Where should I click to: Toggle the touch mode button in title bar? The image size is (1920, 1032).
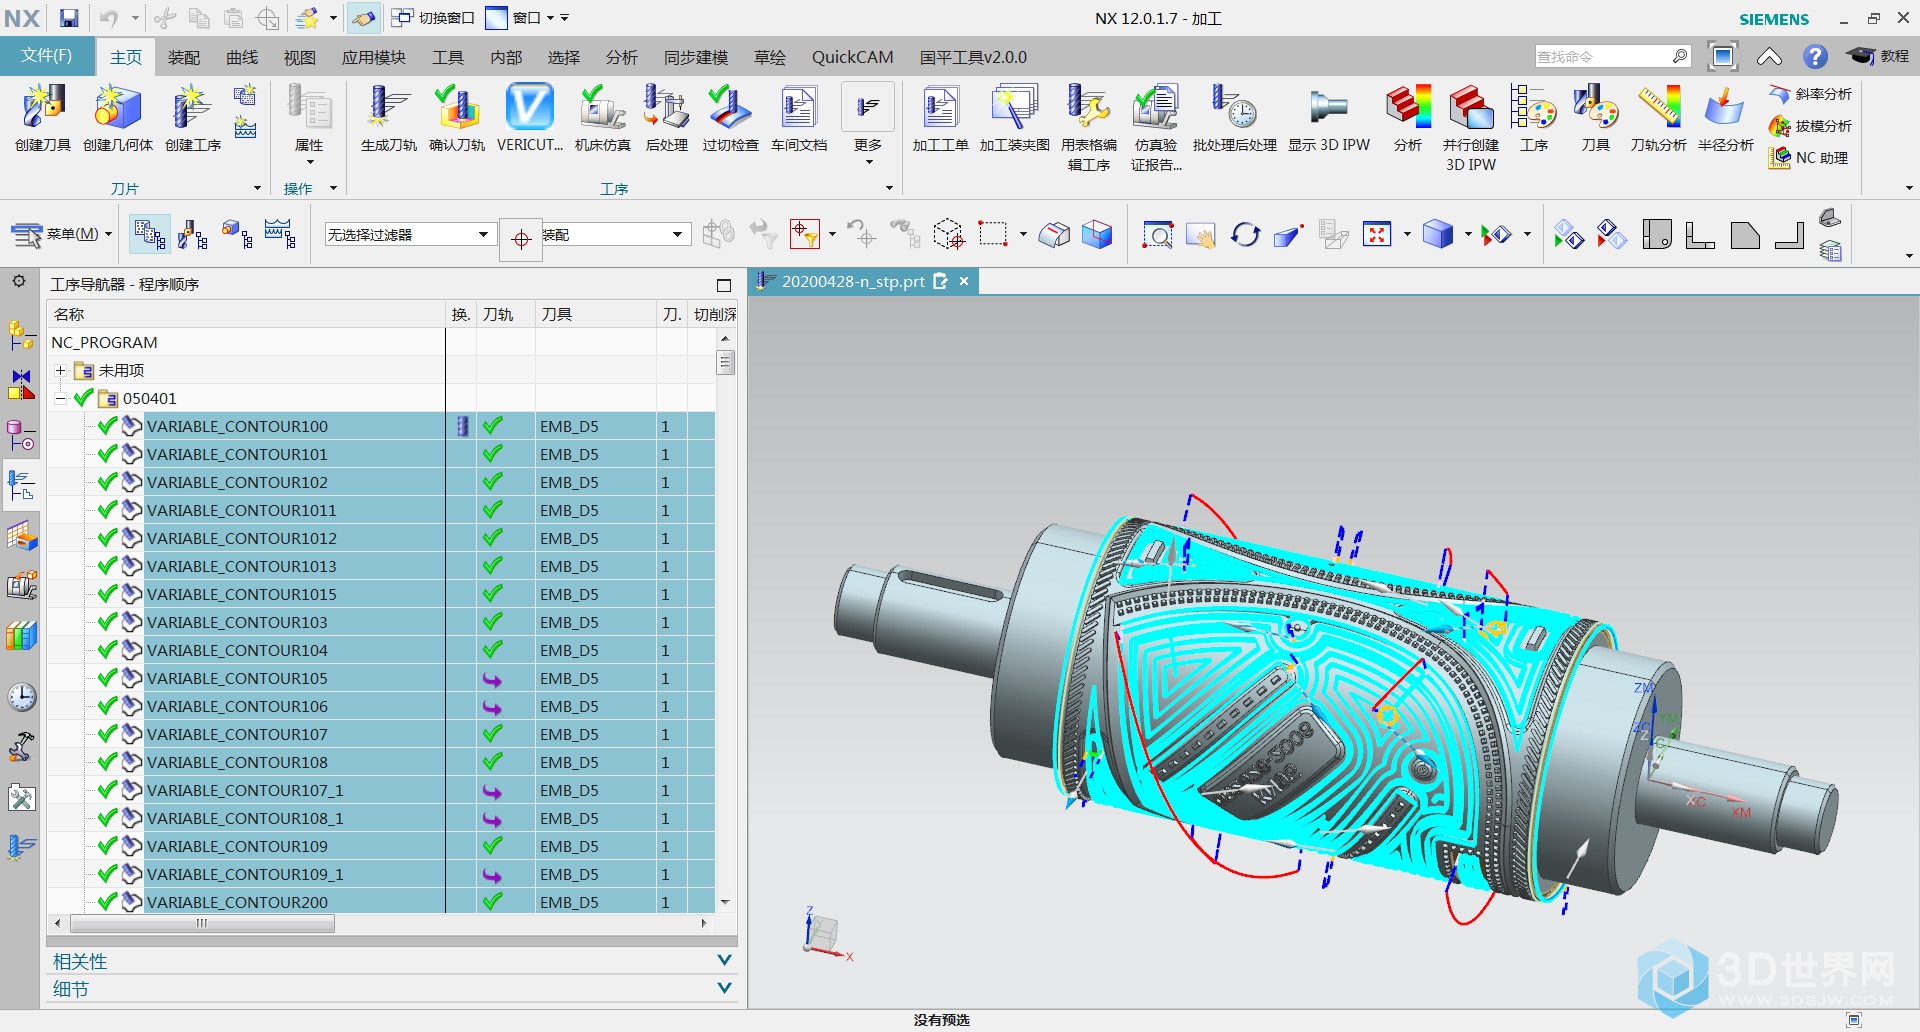[x=364, y=18]
